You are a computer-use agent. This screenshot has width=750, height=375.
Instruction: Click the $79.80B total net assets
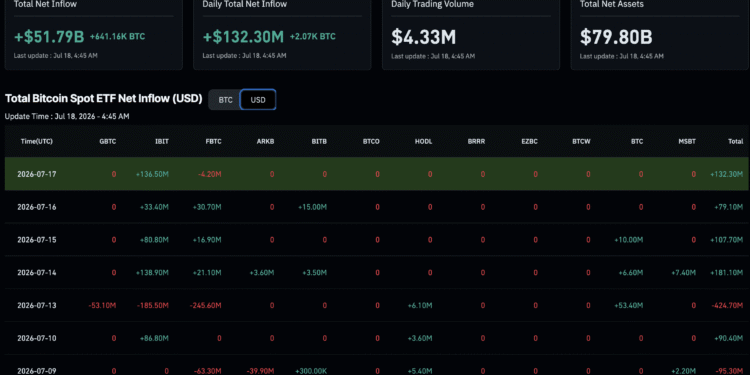pyautogui.click(x=616, y=37)
